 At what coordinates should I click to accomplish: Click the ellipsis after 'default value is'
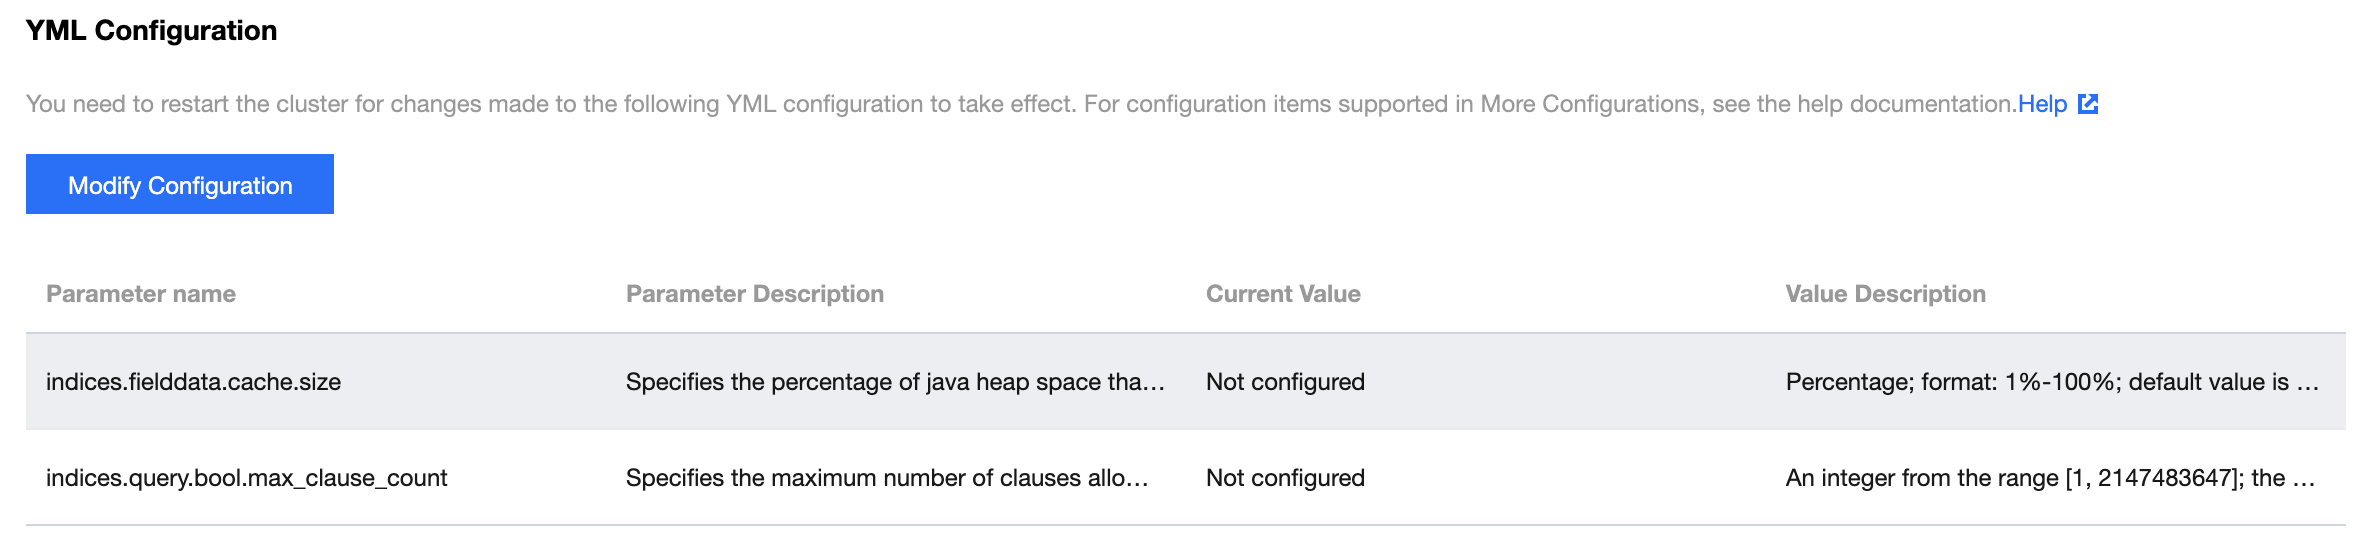point(2308,384)
